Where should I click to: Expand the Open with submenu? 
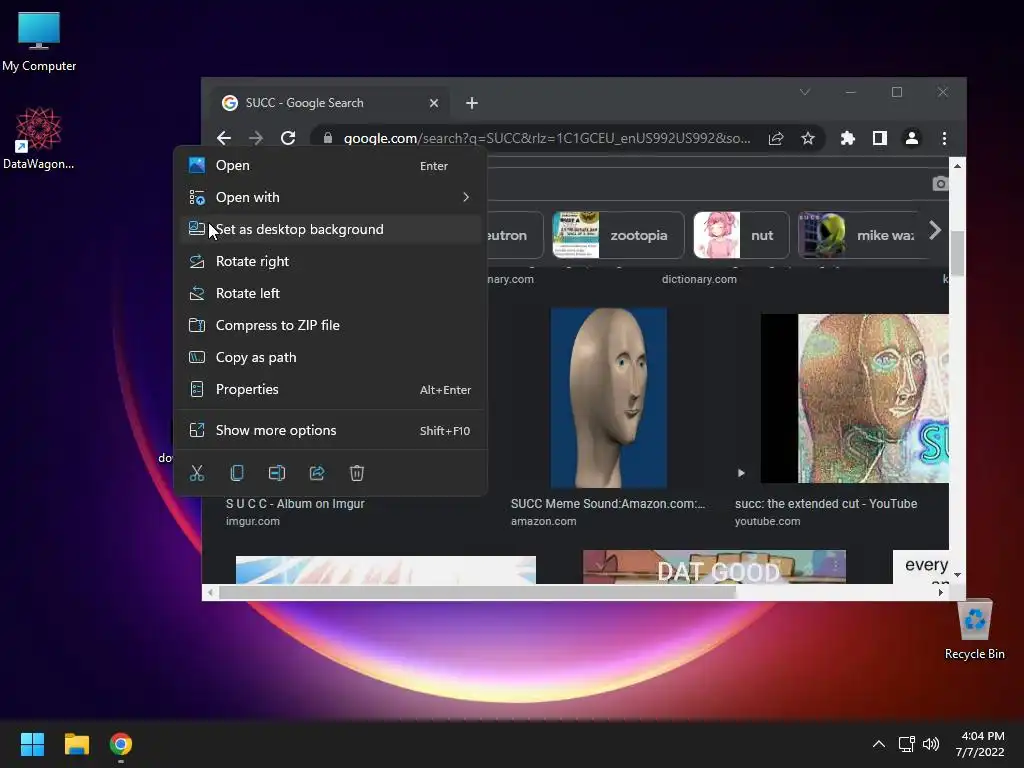pyautogui.click(x=330, y=197)
